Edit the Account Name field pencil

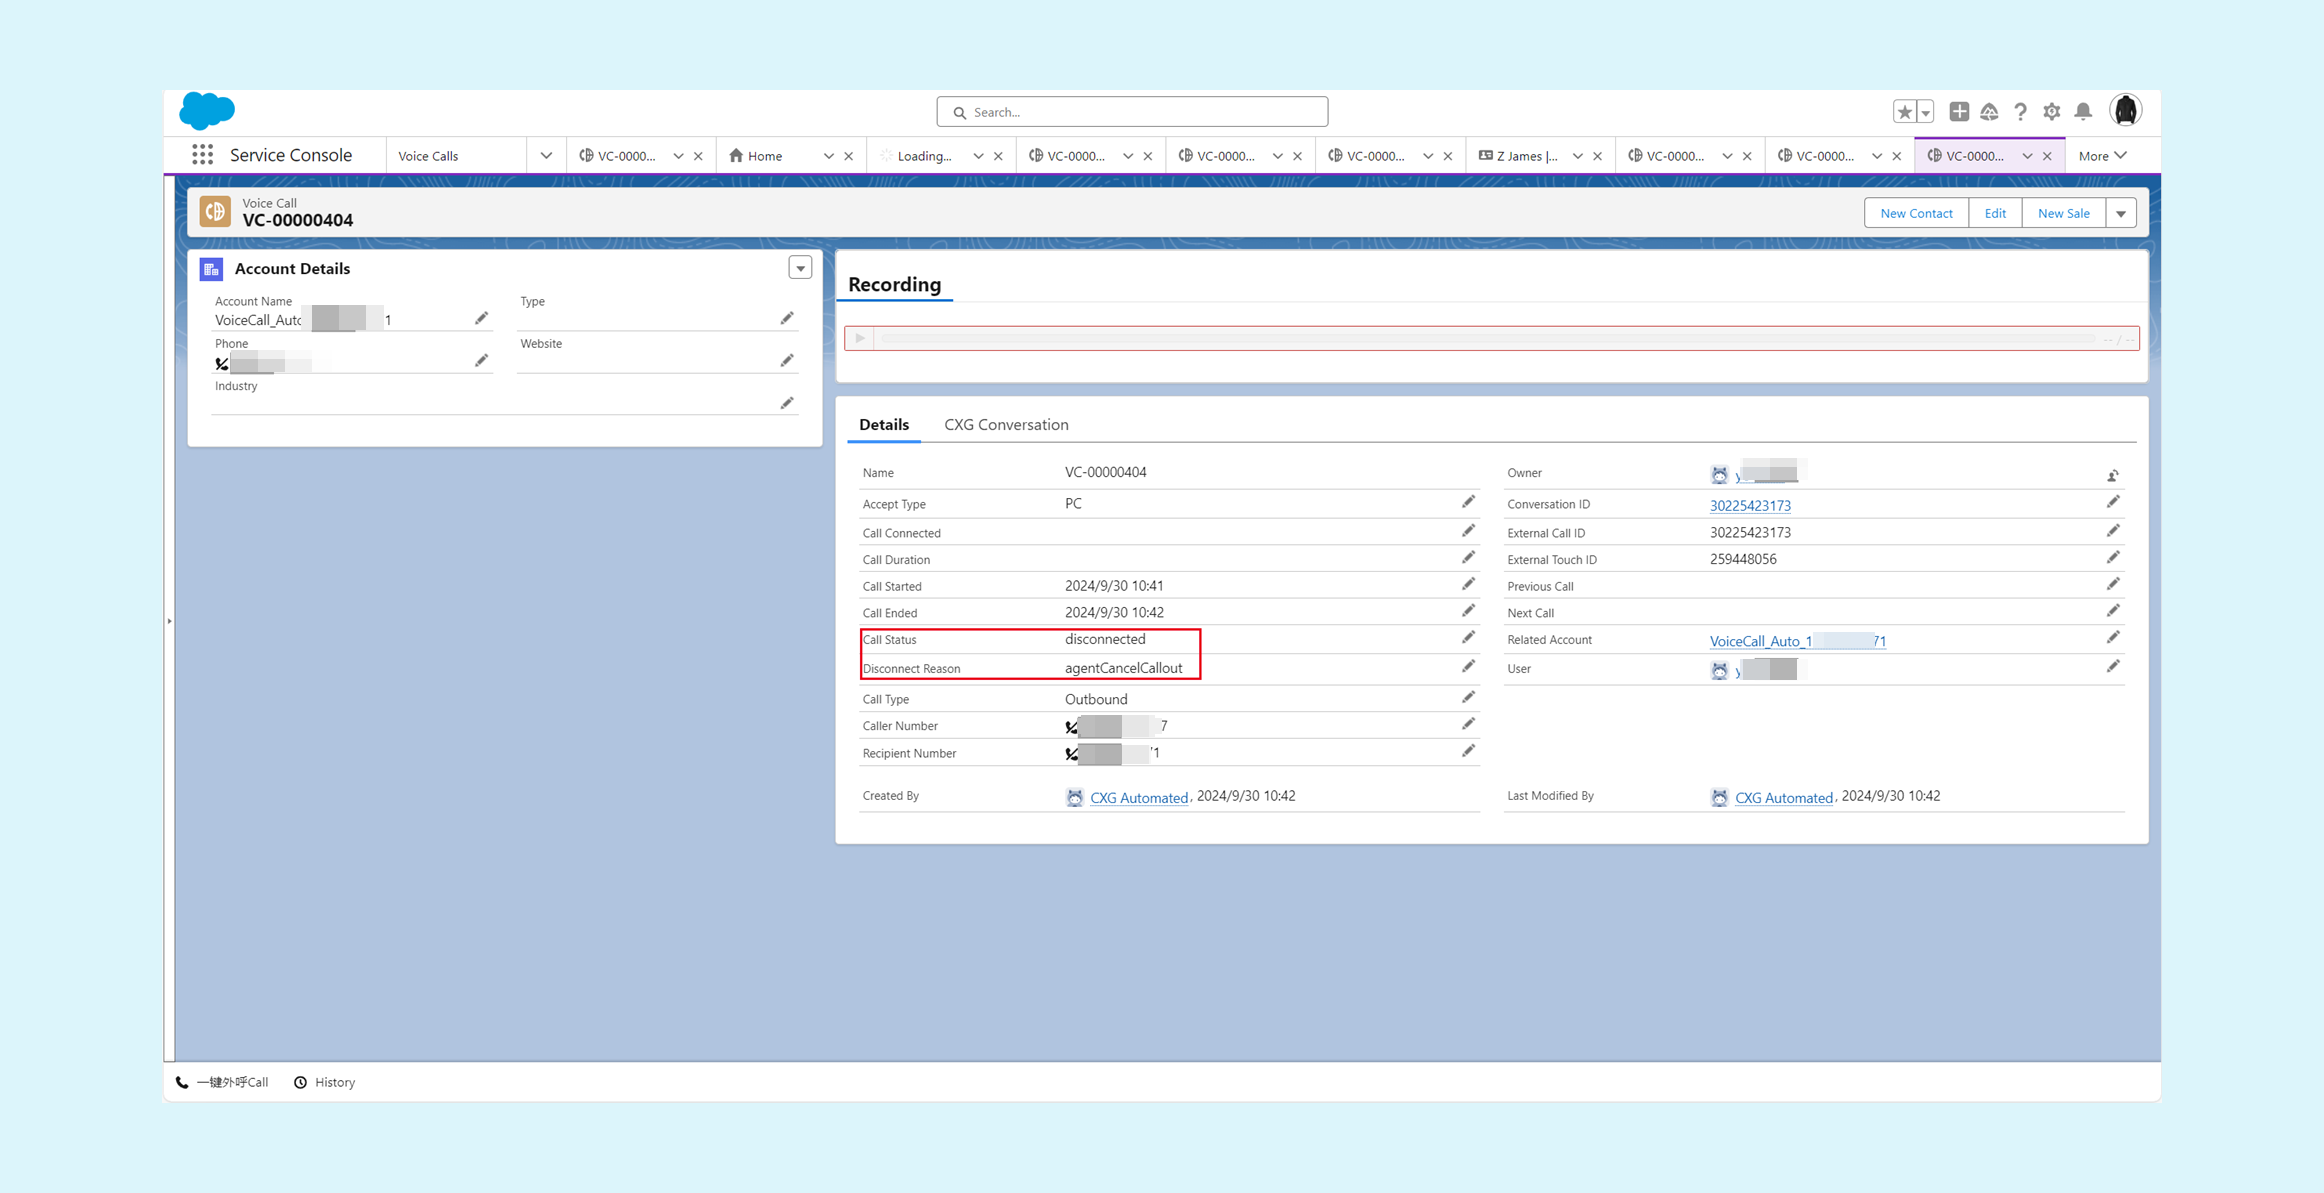[481, 318]
